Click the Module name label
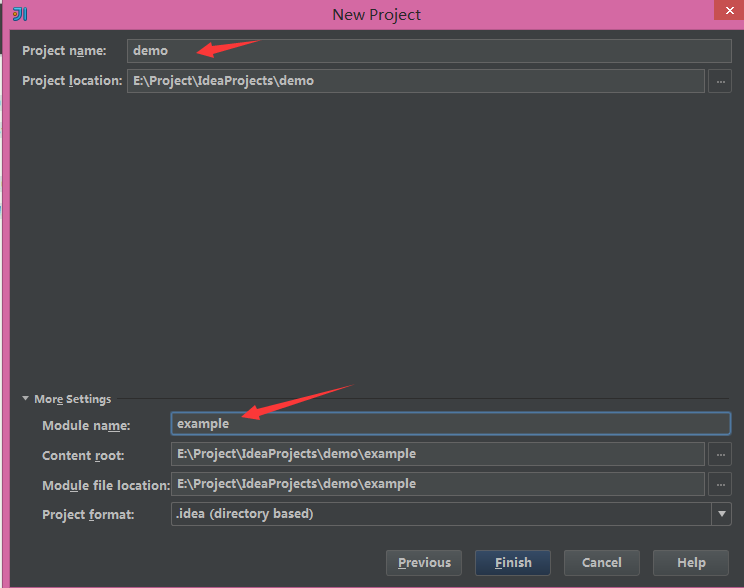The image size is (744, 588). tap(86, 426)
